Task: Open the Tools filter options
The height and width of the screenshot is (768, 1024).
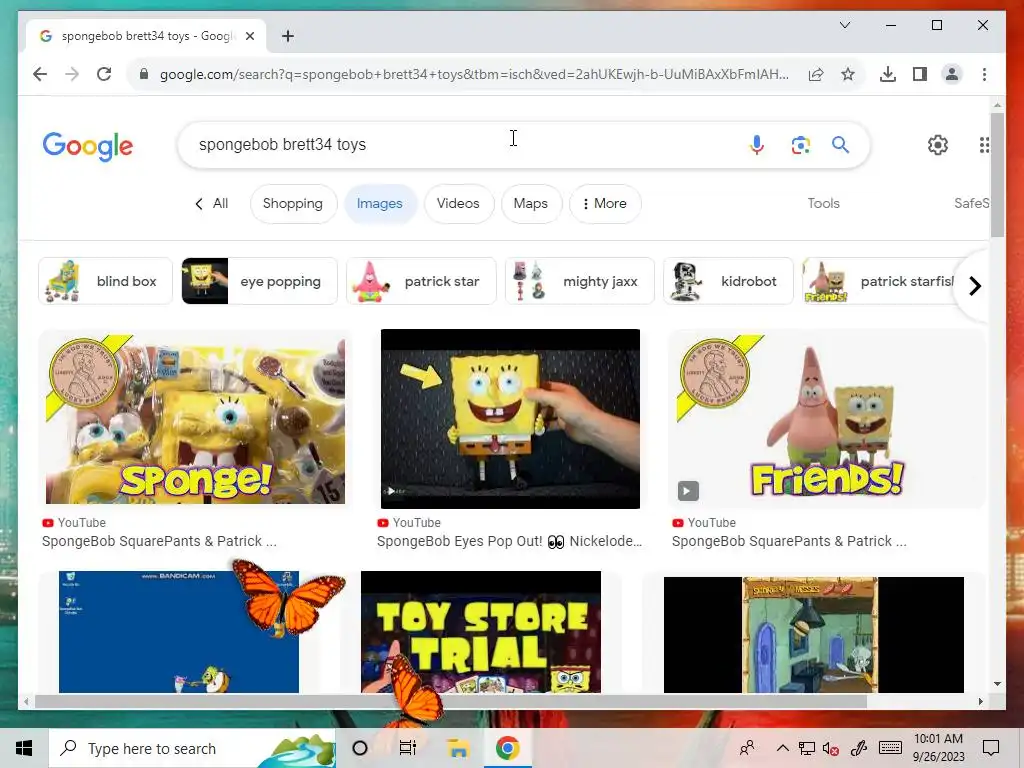Action: [824, 203]
